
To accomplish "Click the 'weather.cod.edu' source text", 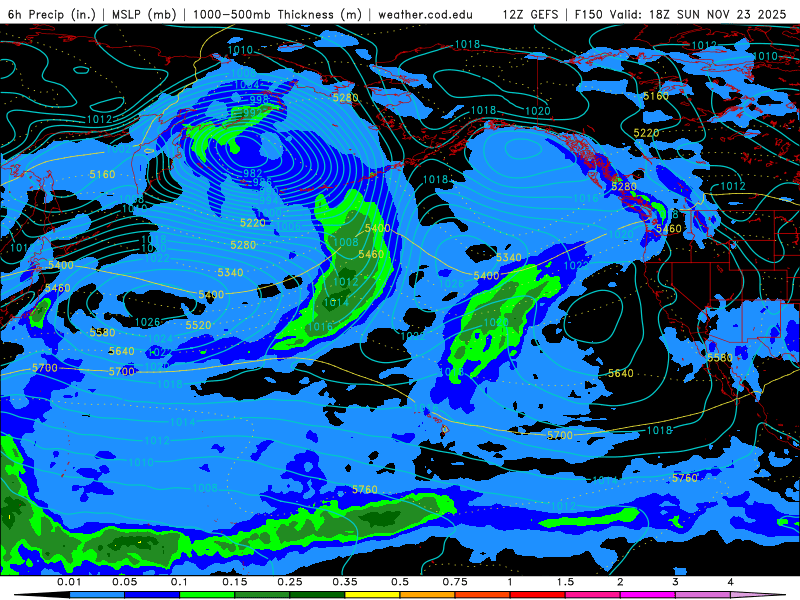I will point(426,15).
